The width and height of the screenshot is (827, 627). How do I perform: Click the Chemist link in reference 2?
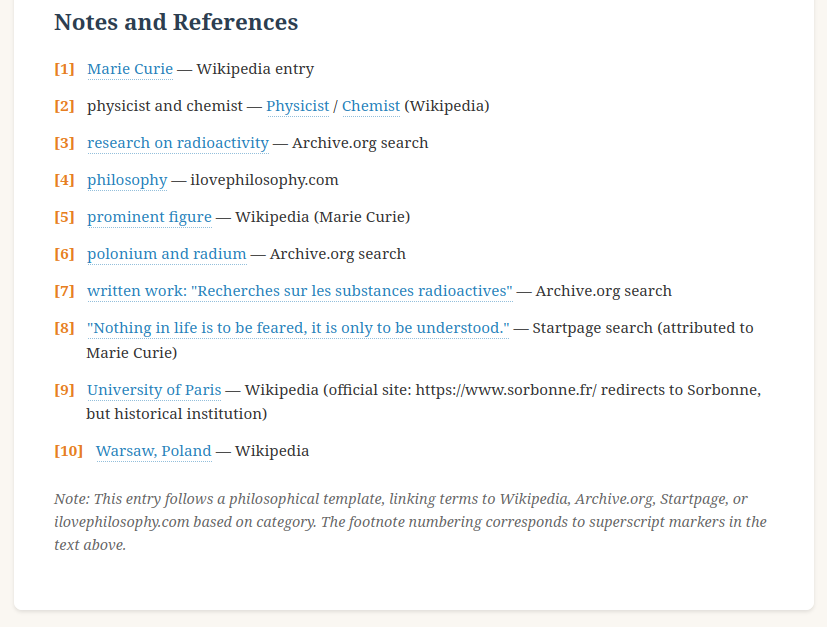[370, 106]
